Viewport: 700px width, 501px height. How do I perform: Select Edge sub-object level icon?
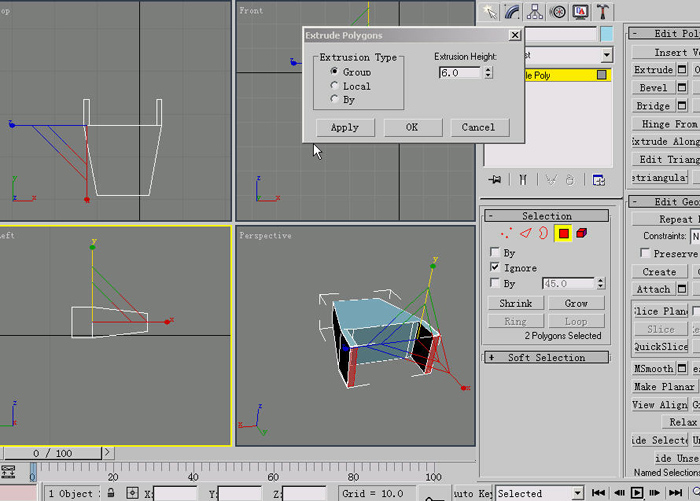[x=526, y=233]
